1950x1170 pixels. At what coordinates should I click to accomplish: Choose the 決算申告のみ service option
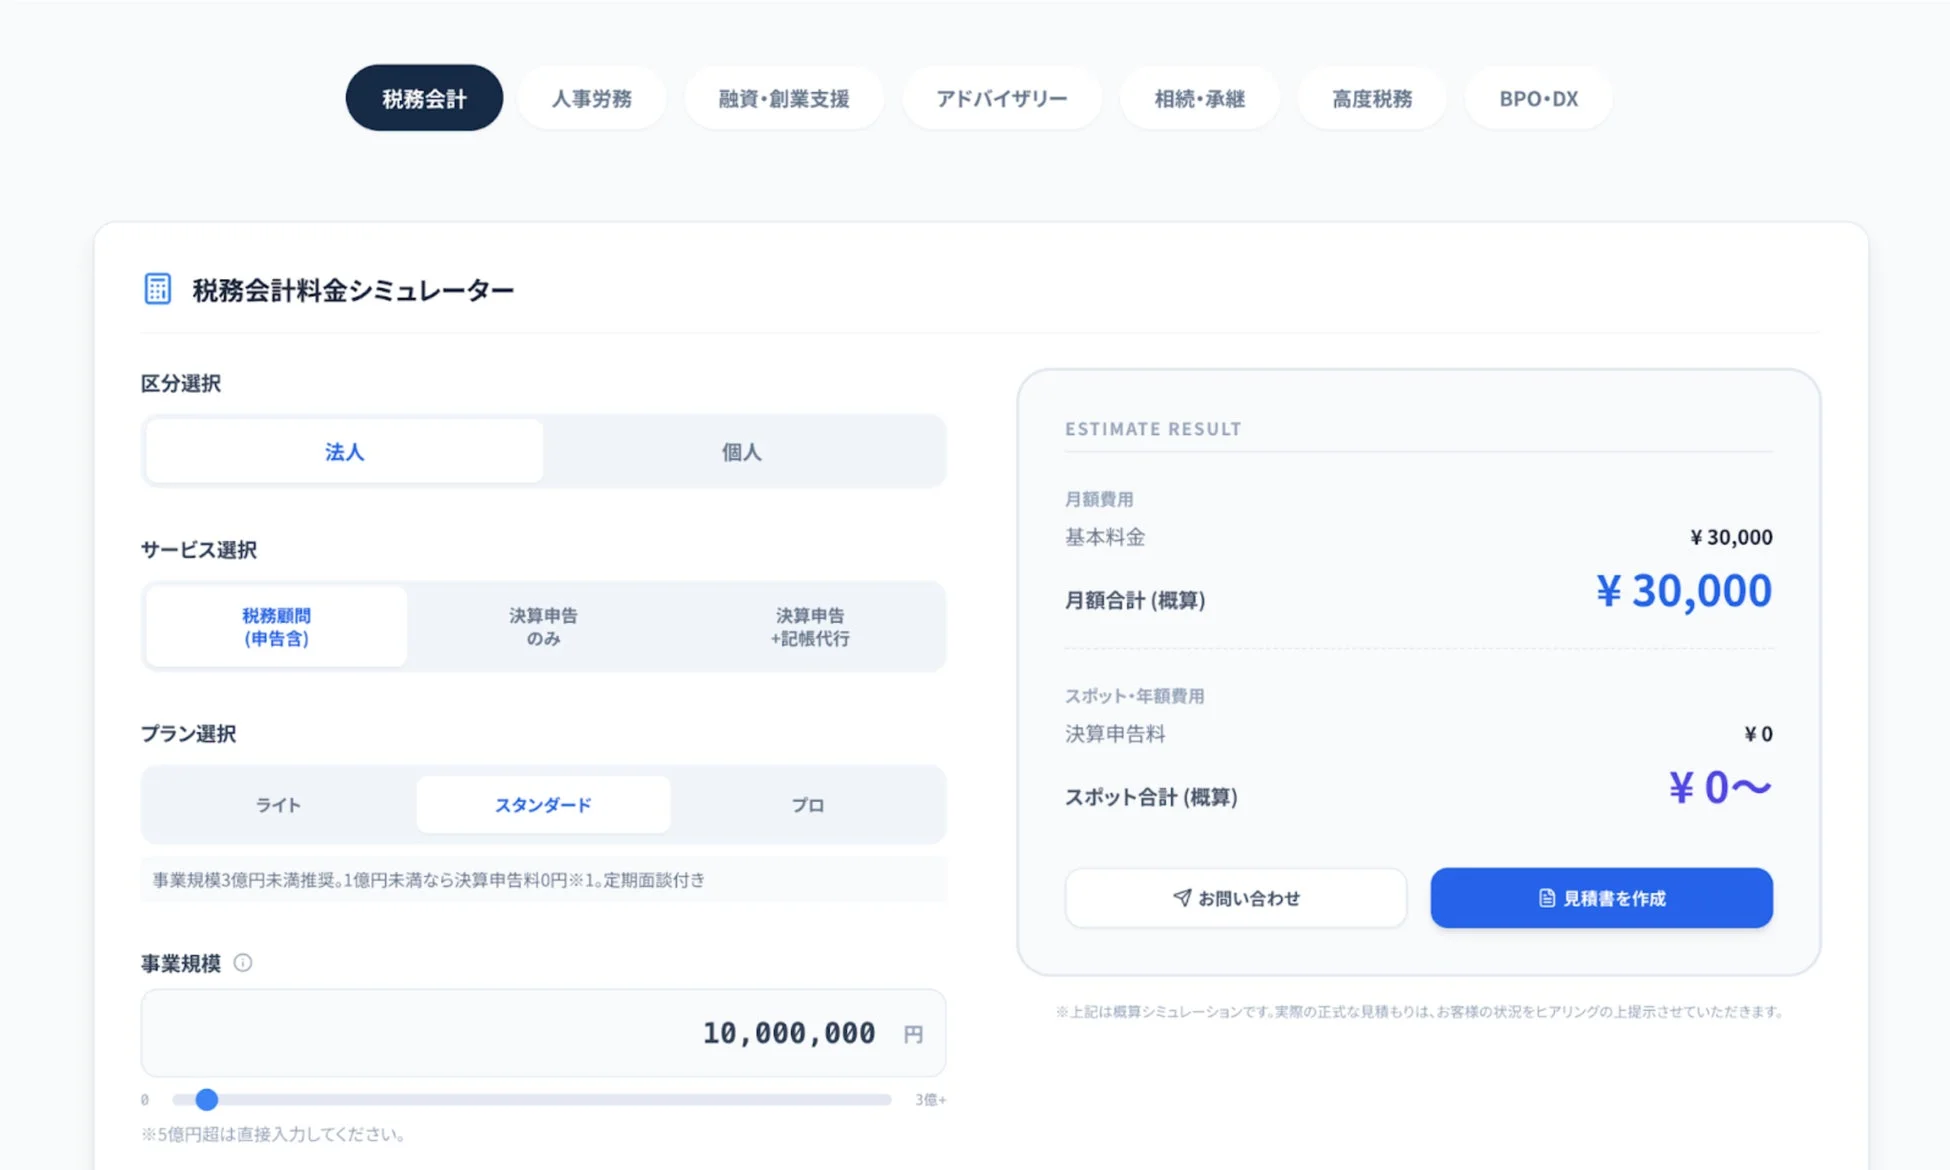point(543,626)
